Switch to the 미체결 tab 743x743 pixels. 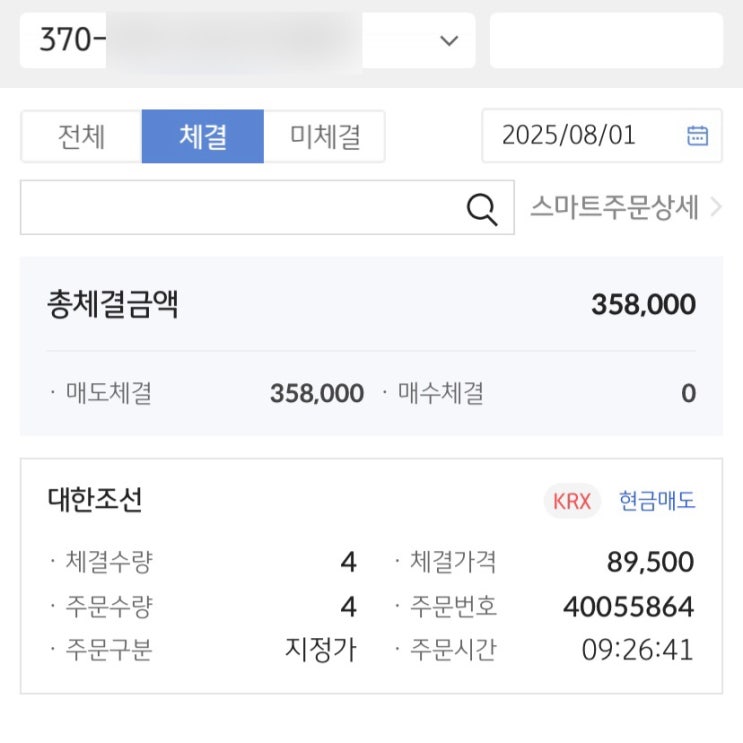coord(325,136)
